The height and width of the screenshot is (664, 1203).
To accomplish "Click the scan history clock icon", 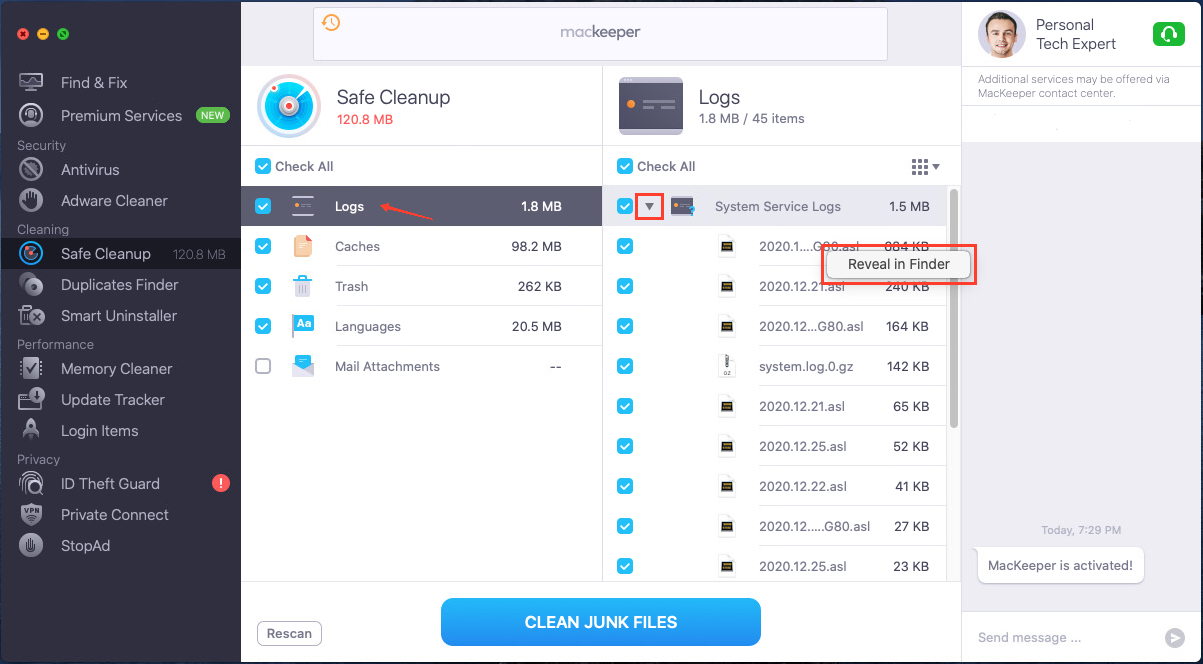I will tap(331, 22).
